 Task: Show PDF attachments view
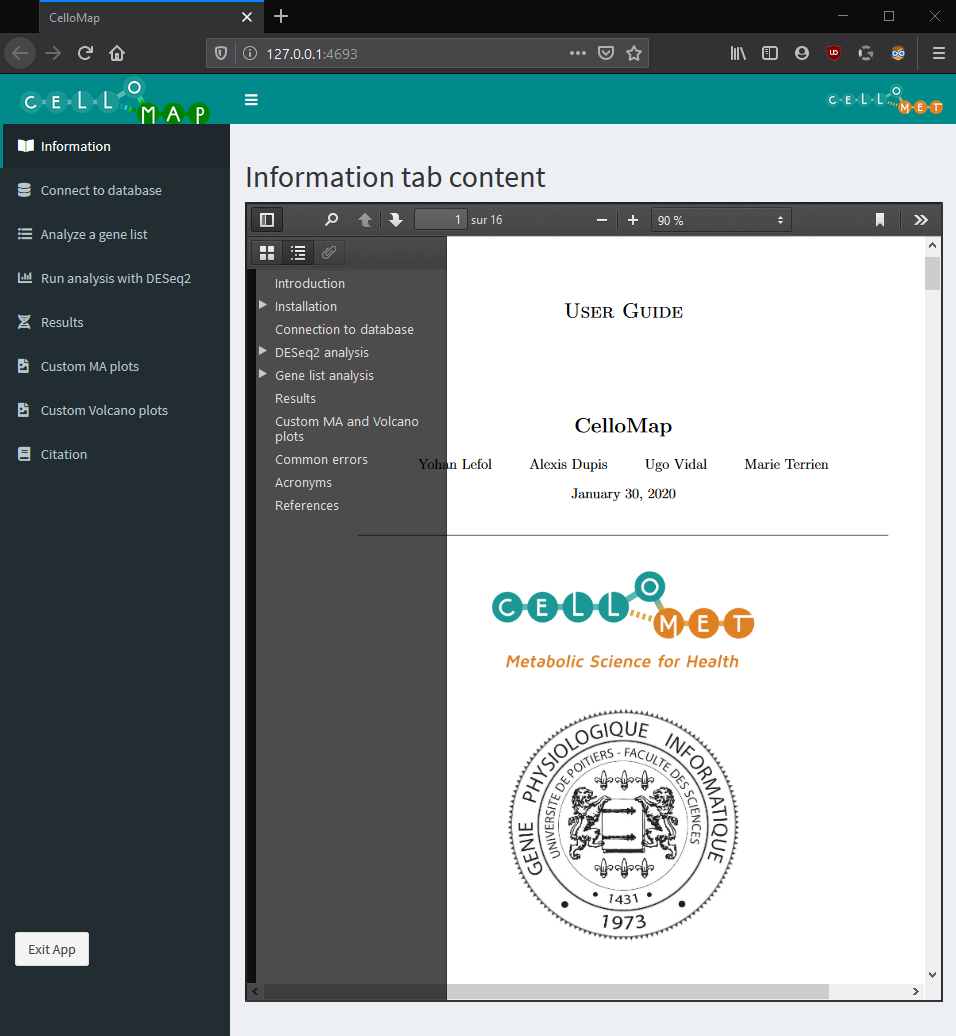point(329,252)
